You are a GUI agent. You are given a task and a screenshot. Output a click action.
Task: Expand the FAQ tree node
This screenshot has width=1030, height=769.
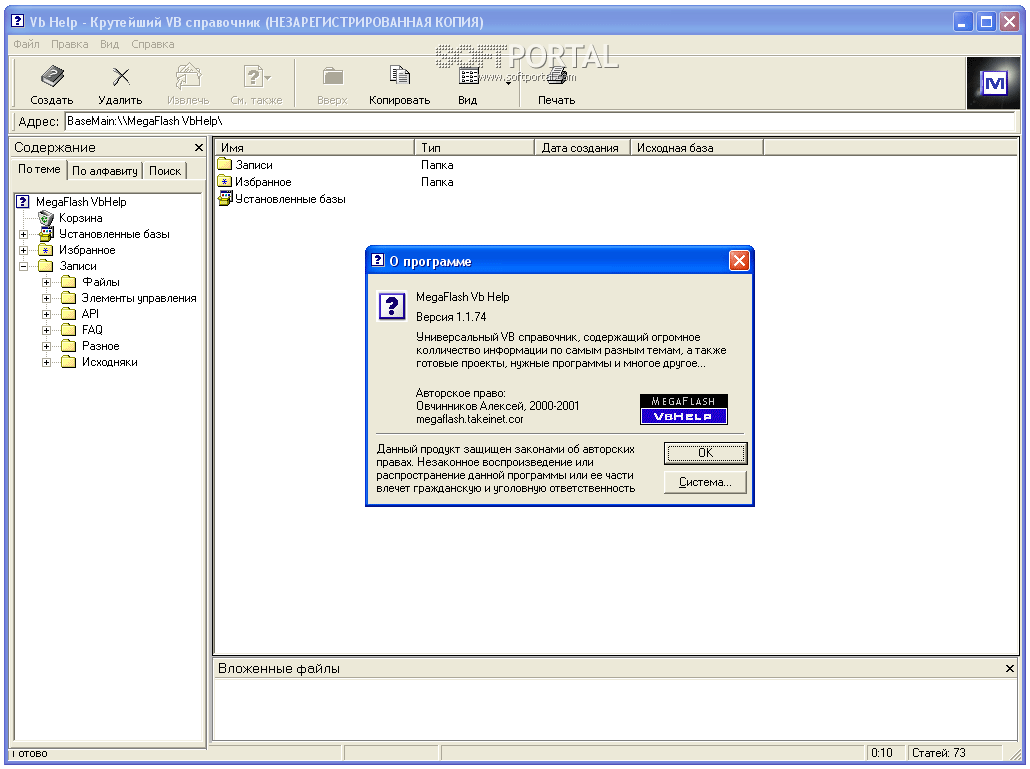click(x=47, y=330)
